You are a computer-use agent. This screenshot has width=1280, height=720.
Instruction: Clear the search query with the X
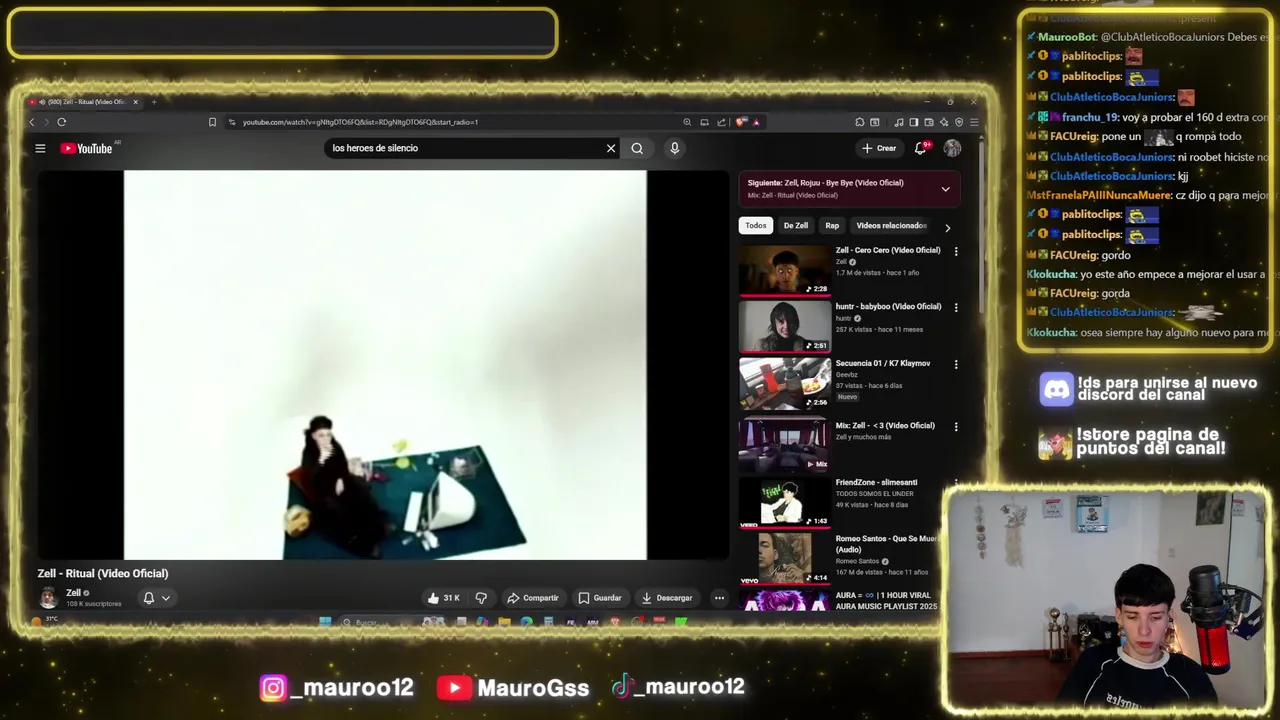point(611,148)
